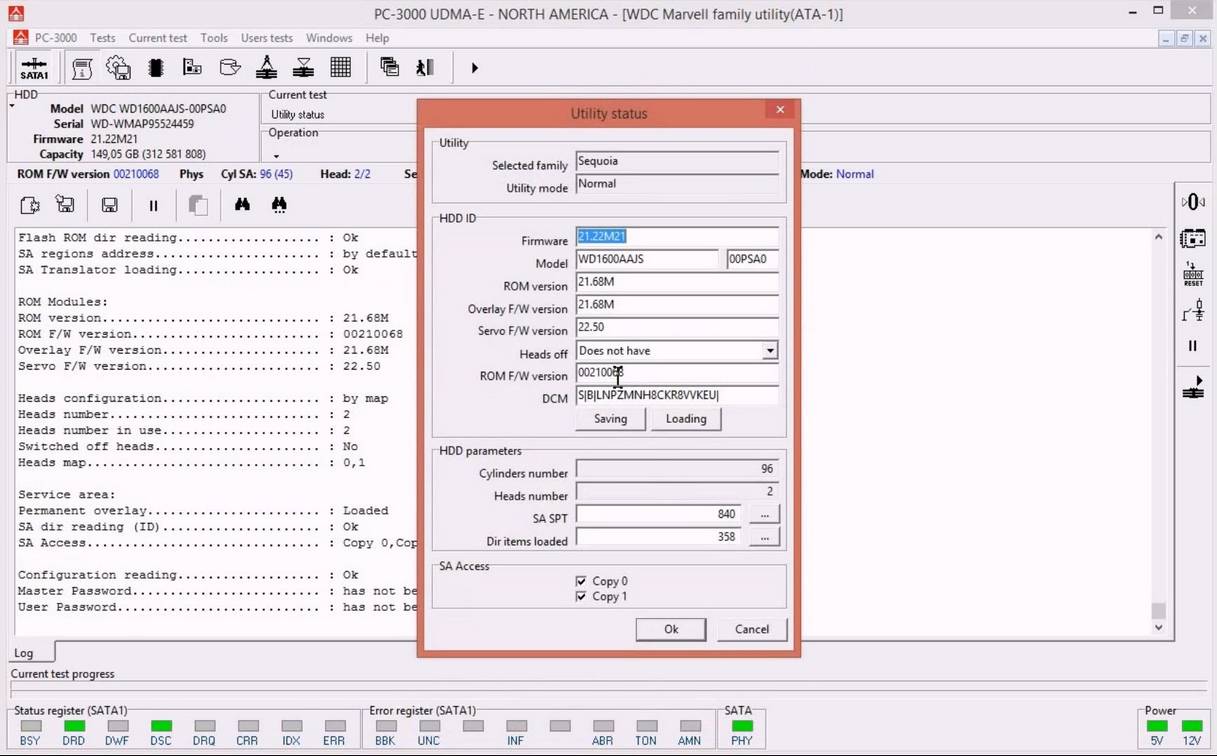Open the Tools menu
This screenshot has height=756, width=1217.
click(x=214, y=38)
